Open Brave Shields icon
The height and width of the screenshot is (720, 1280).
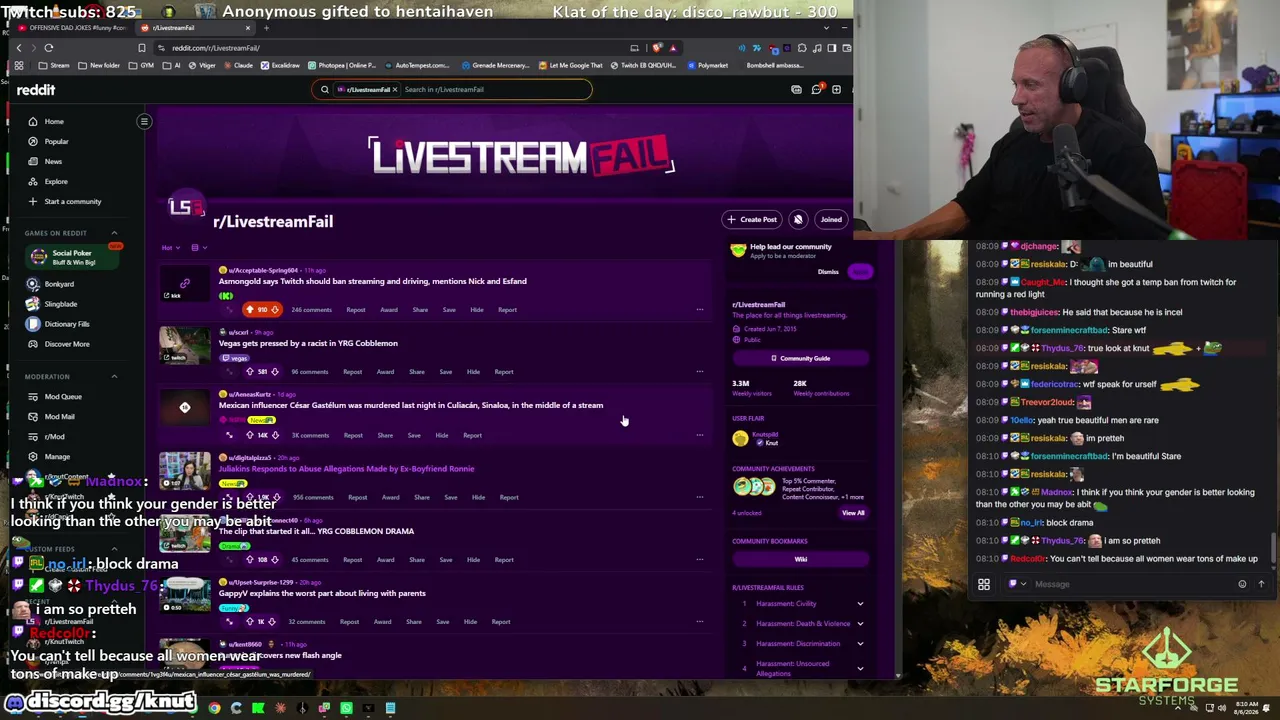tap(657, 48)
